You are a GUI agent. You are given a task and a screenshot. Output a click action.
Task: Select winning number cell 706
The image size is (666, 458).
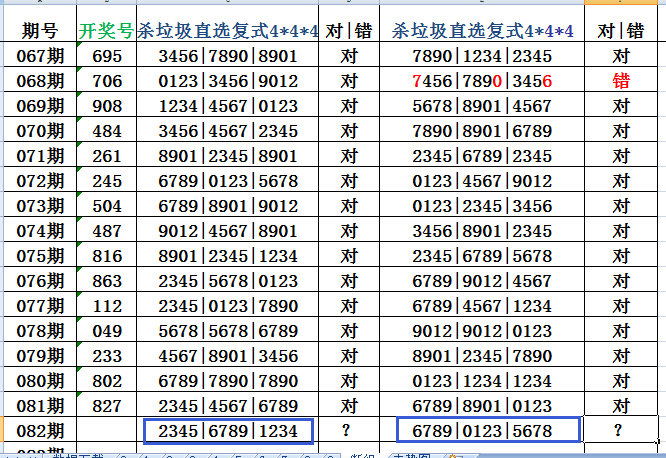click(107, 81)
